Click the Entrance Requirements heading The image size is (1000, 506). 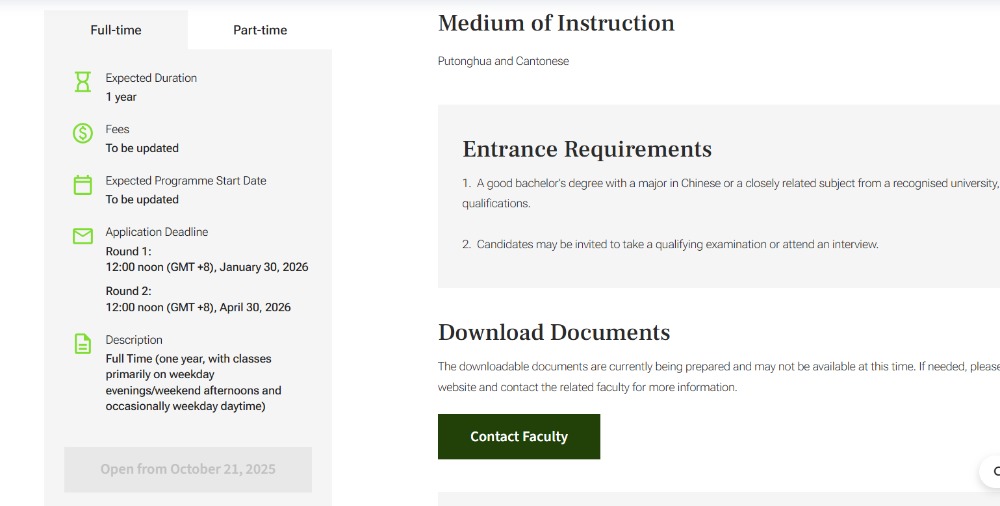pos(587,149)
